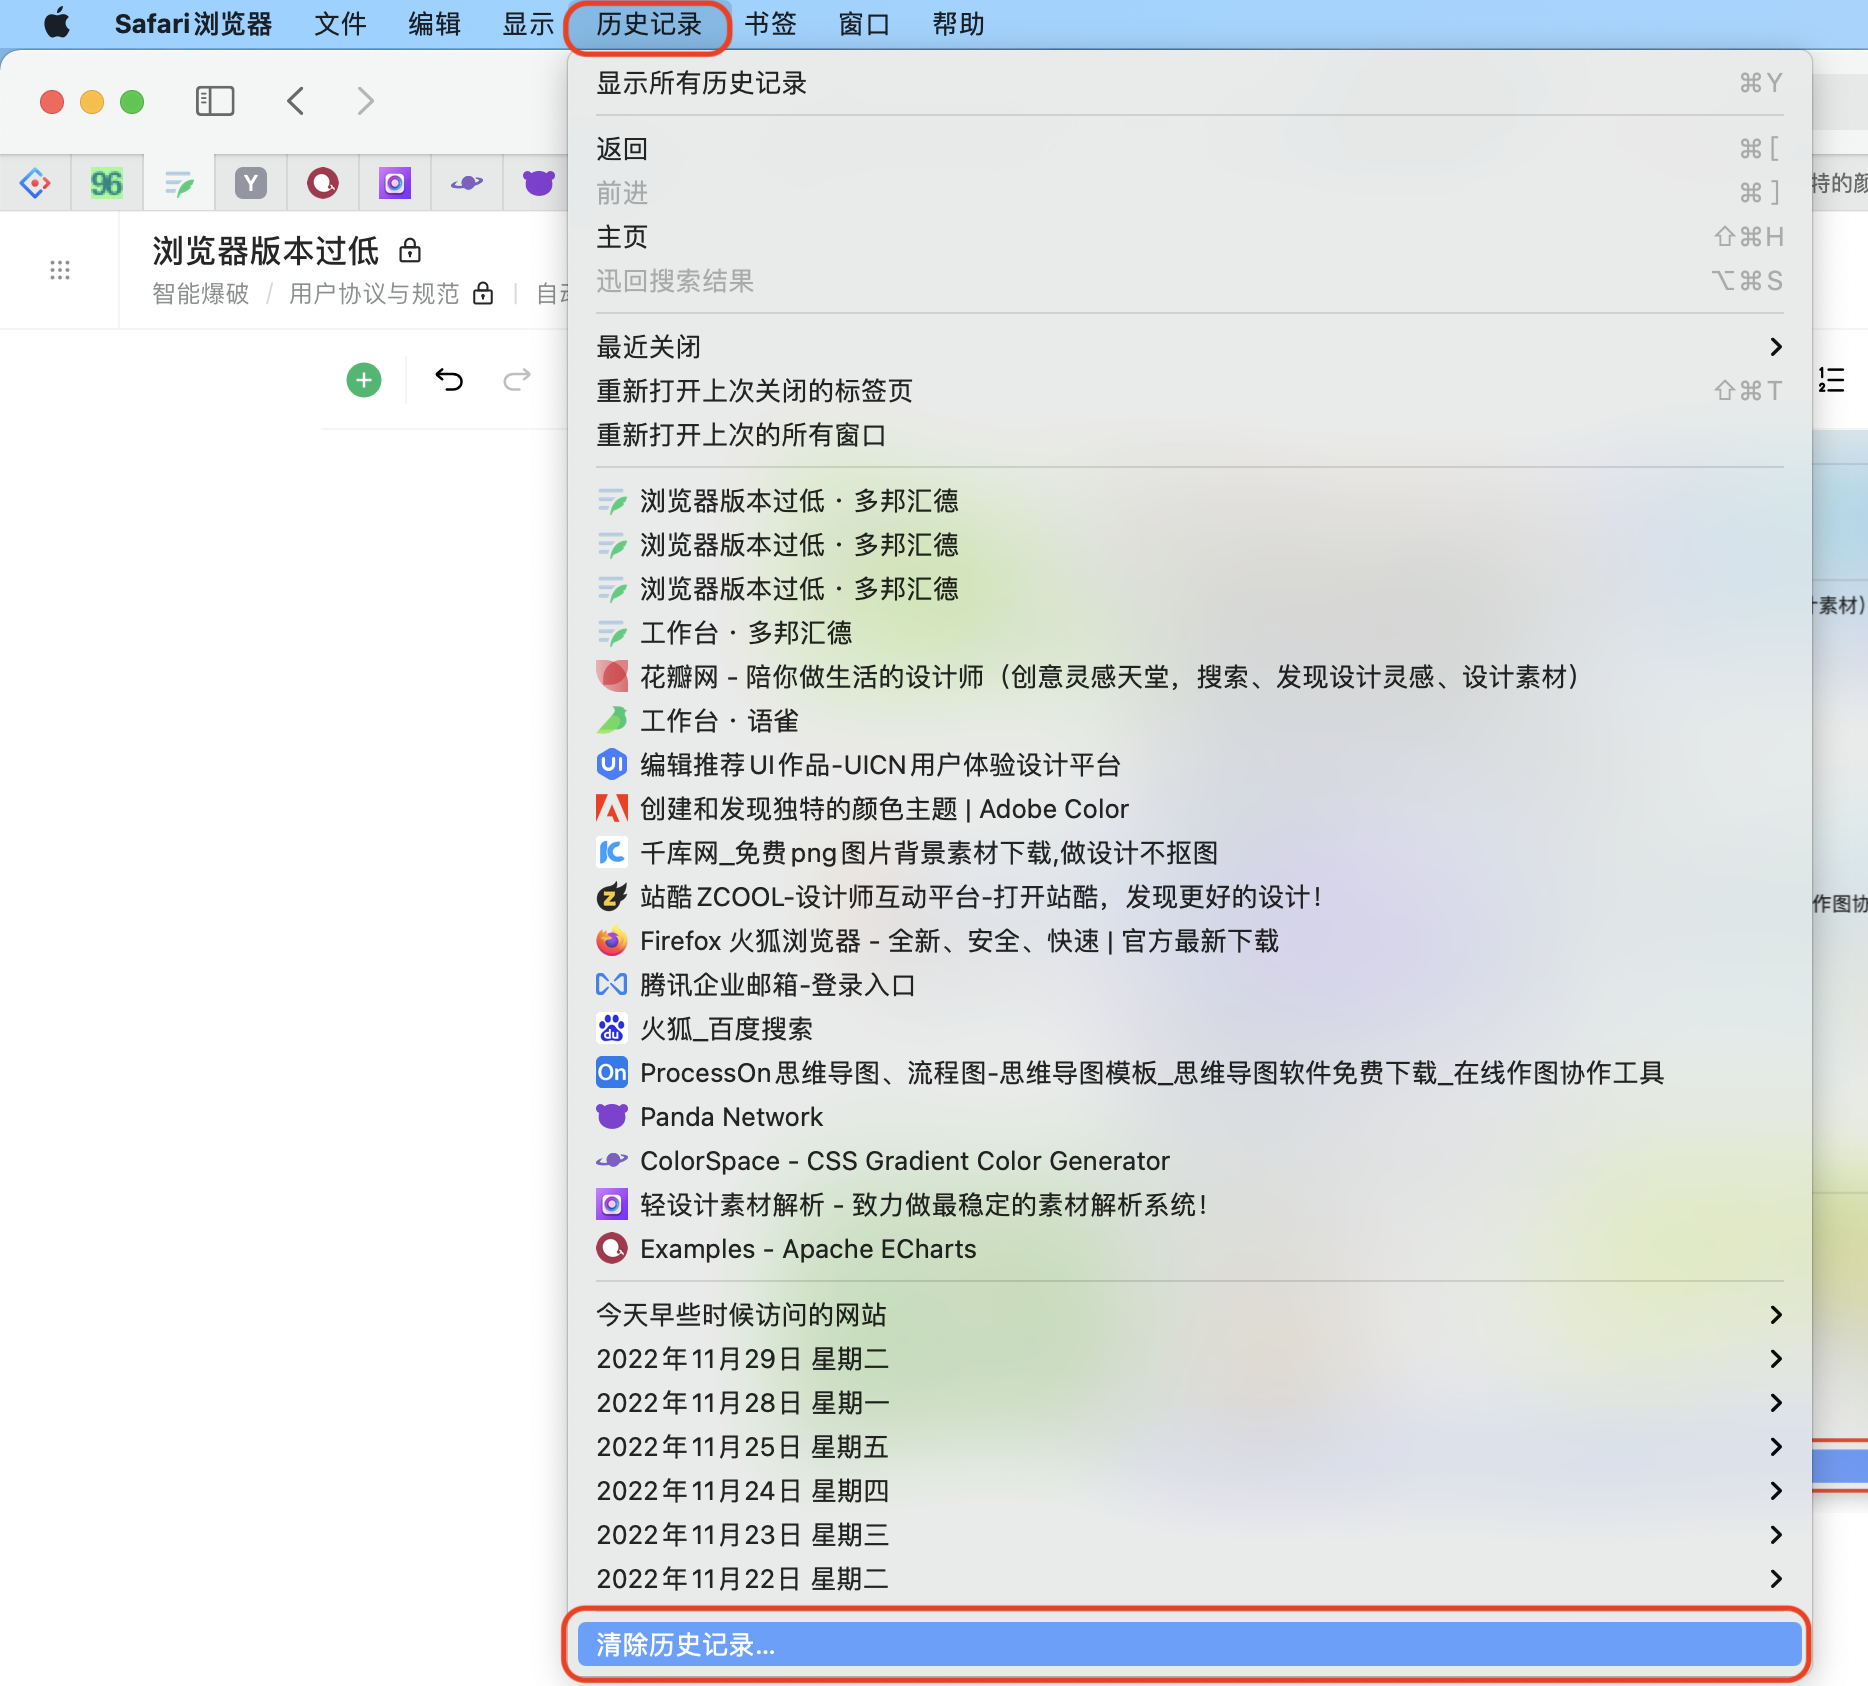
Task: Choose 清除历史记录 menu item
Action: pyautogui.click(x=1188, y=1645)
